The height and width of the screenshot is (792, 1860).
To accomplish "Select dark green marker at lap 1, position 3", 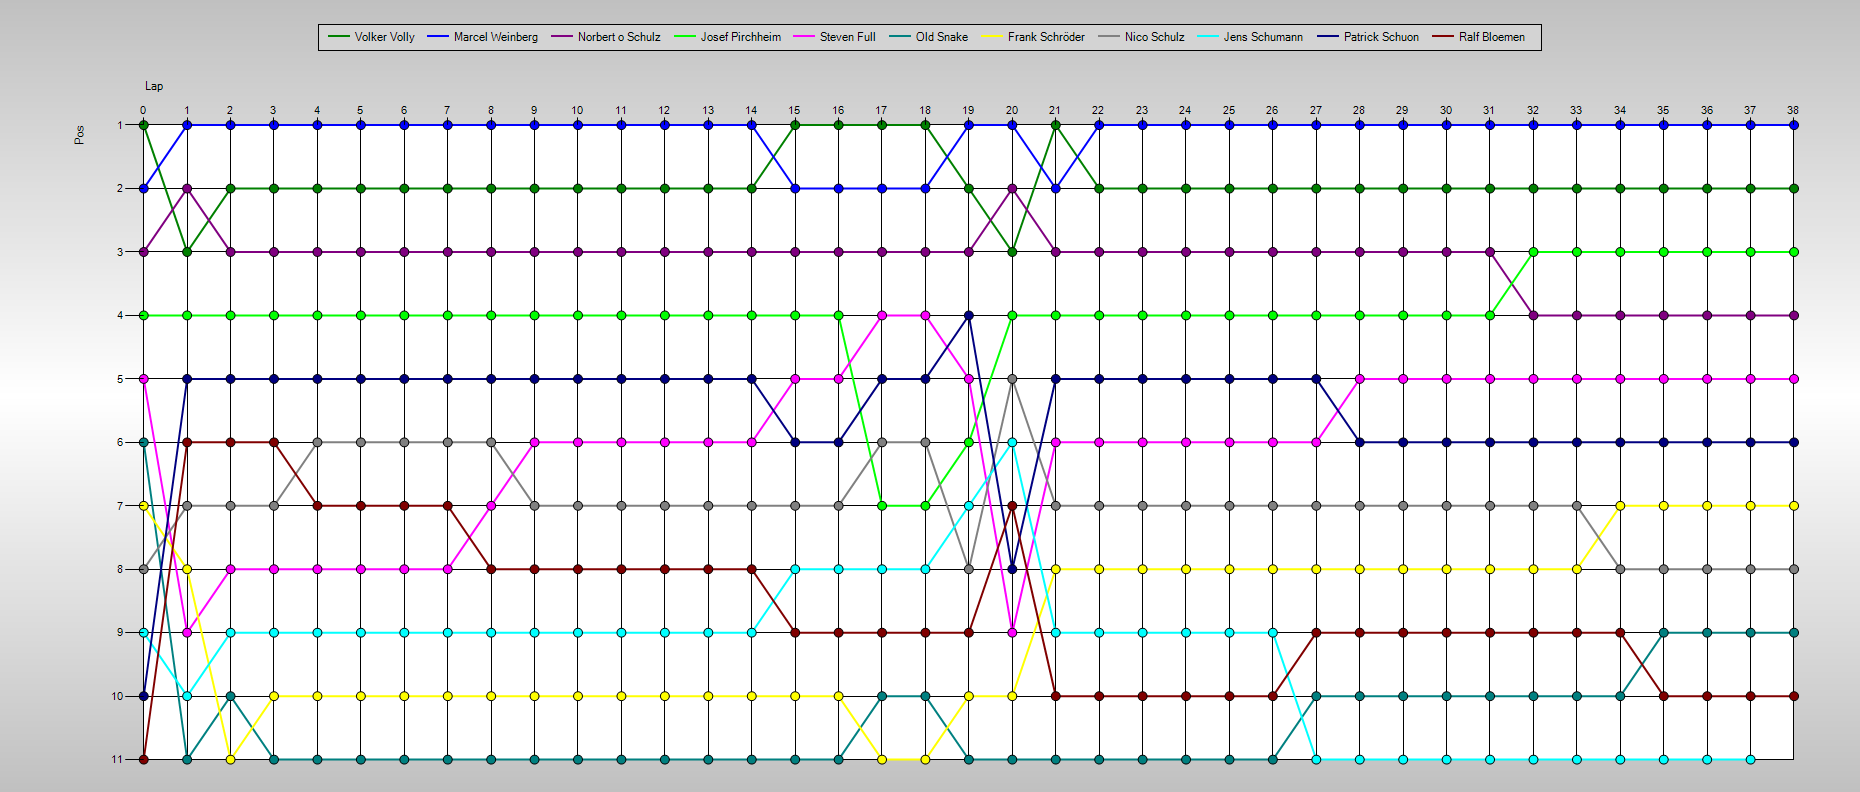I will click(x=187, y=252).
